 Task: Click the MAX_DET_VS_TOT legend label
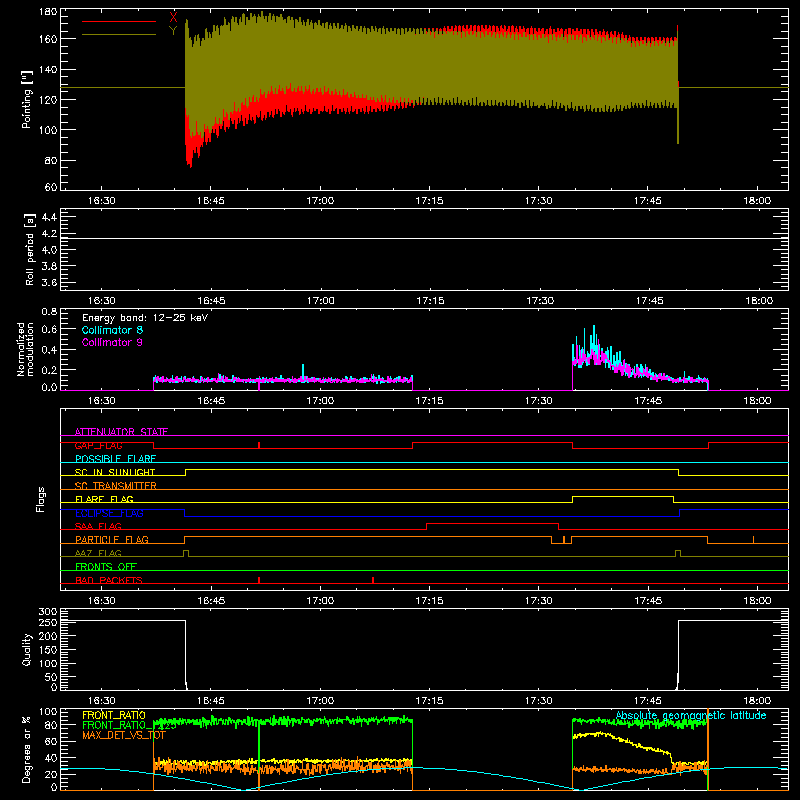point(124,735)
